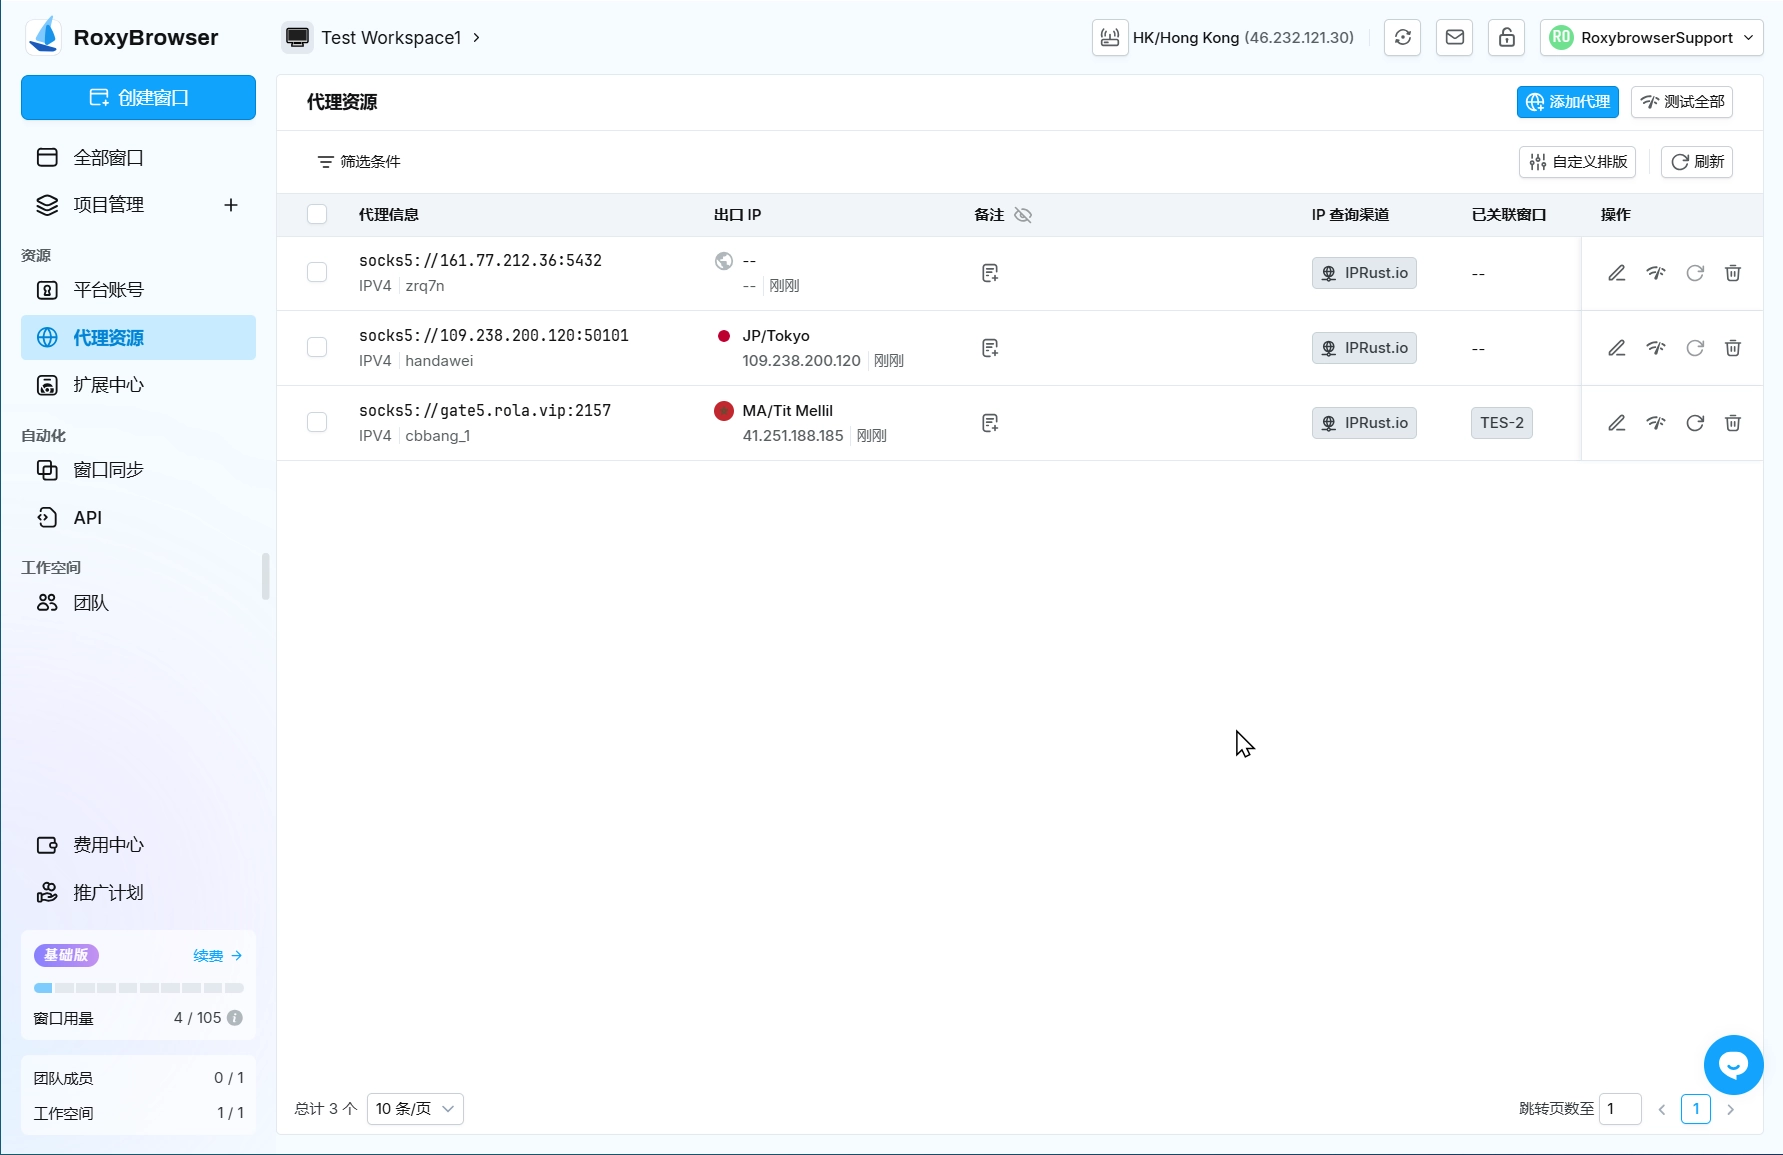Expand the Test Workspace1 switcher
Screen dimensions: 1783x1155
coord(382,38)
